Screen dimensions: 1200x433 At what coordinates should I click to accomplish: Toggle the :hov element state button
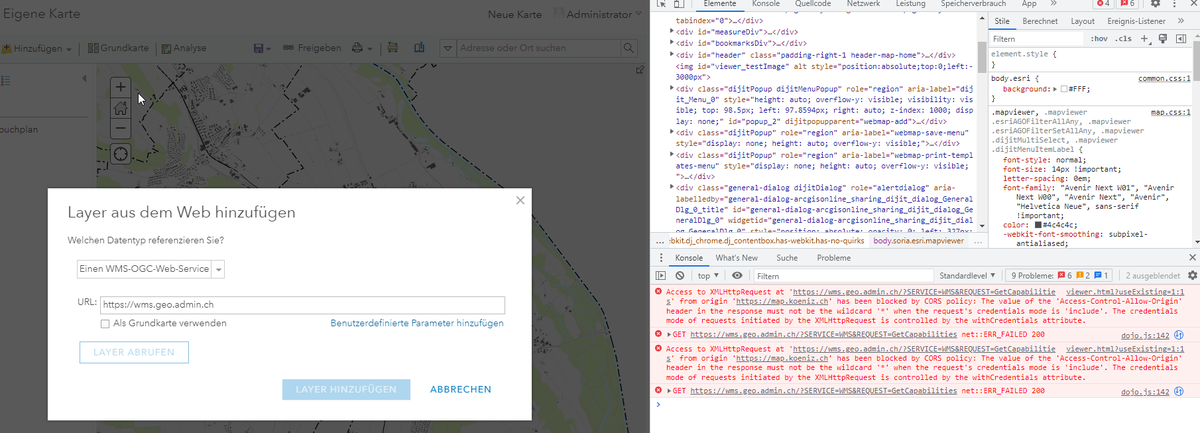[1099, 38]
